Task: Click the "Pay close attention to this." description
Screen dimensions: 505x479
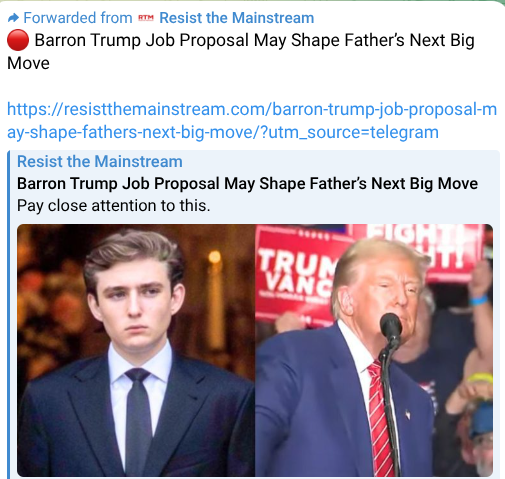Action: 114,205
